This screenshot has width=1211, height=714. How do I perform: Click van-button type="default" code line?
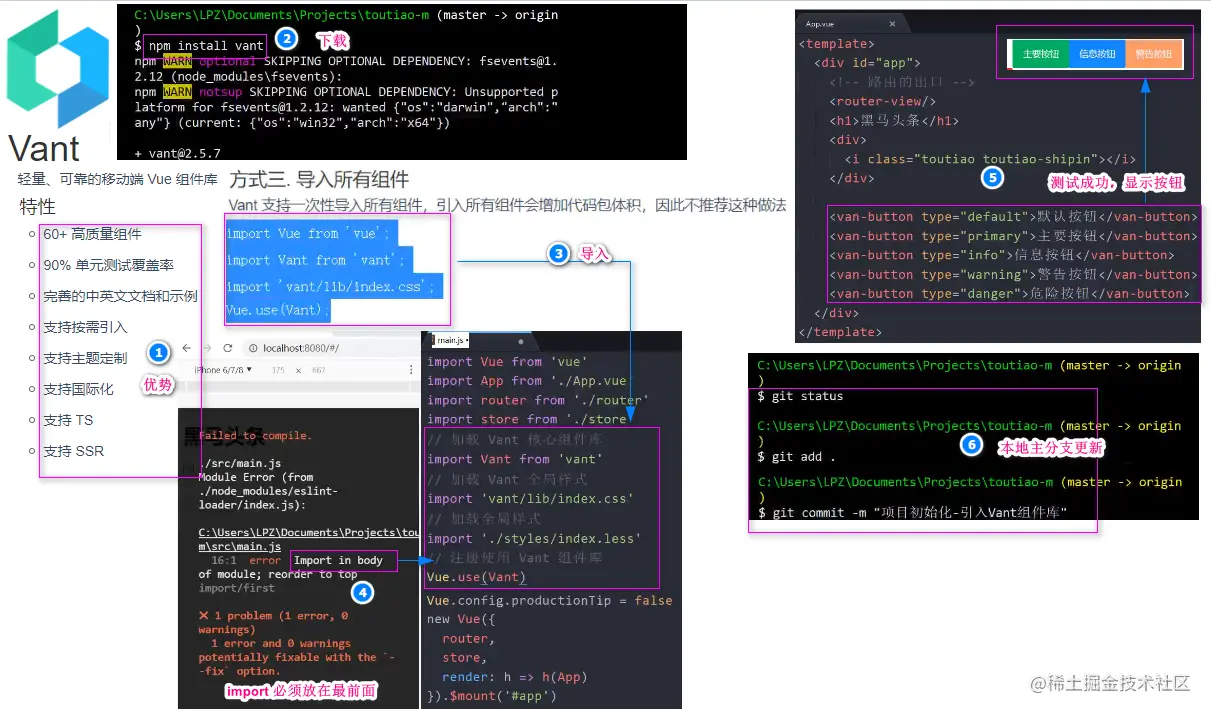click(x=1013, y=216)
